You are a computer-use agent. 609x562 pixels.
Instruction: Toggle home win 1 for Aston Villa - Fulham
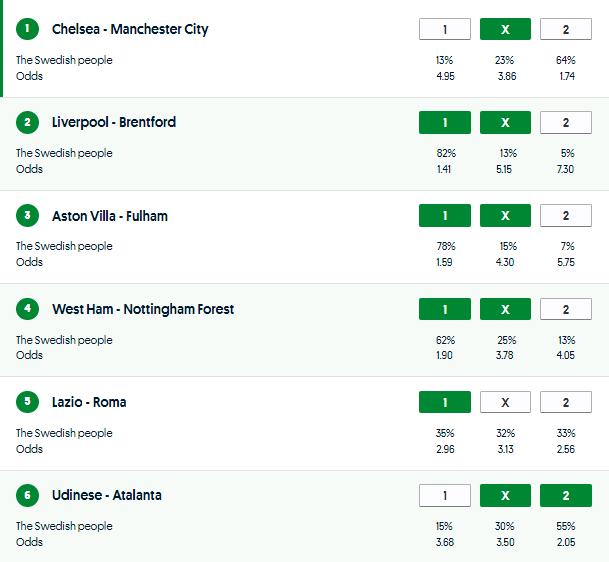point(444,216)
